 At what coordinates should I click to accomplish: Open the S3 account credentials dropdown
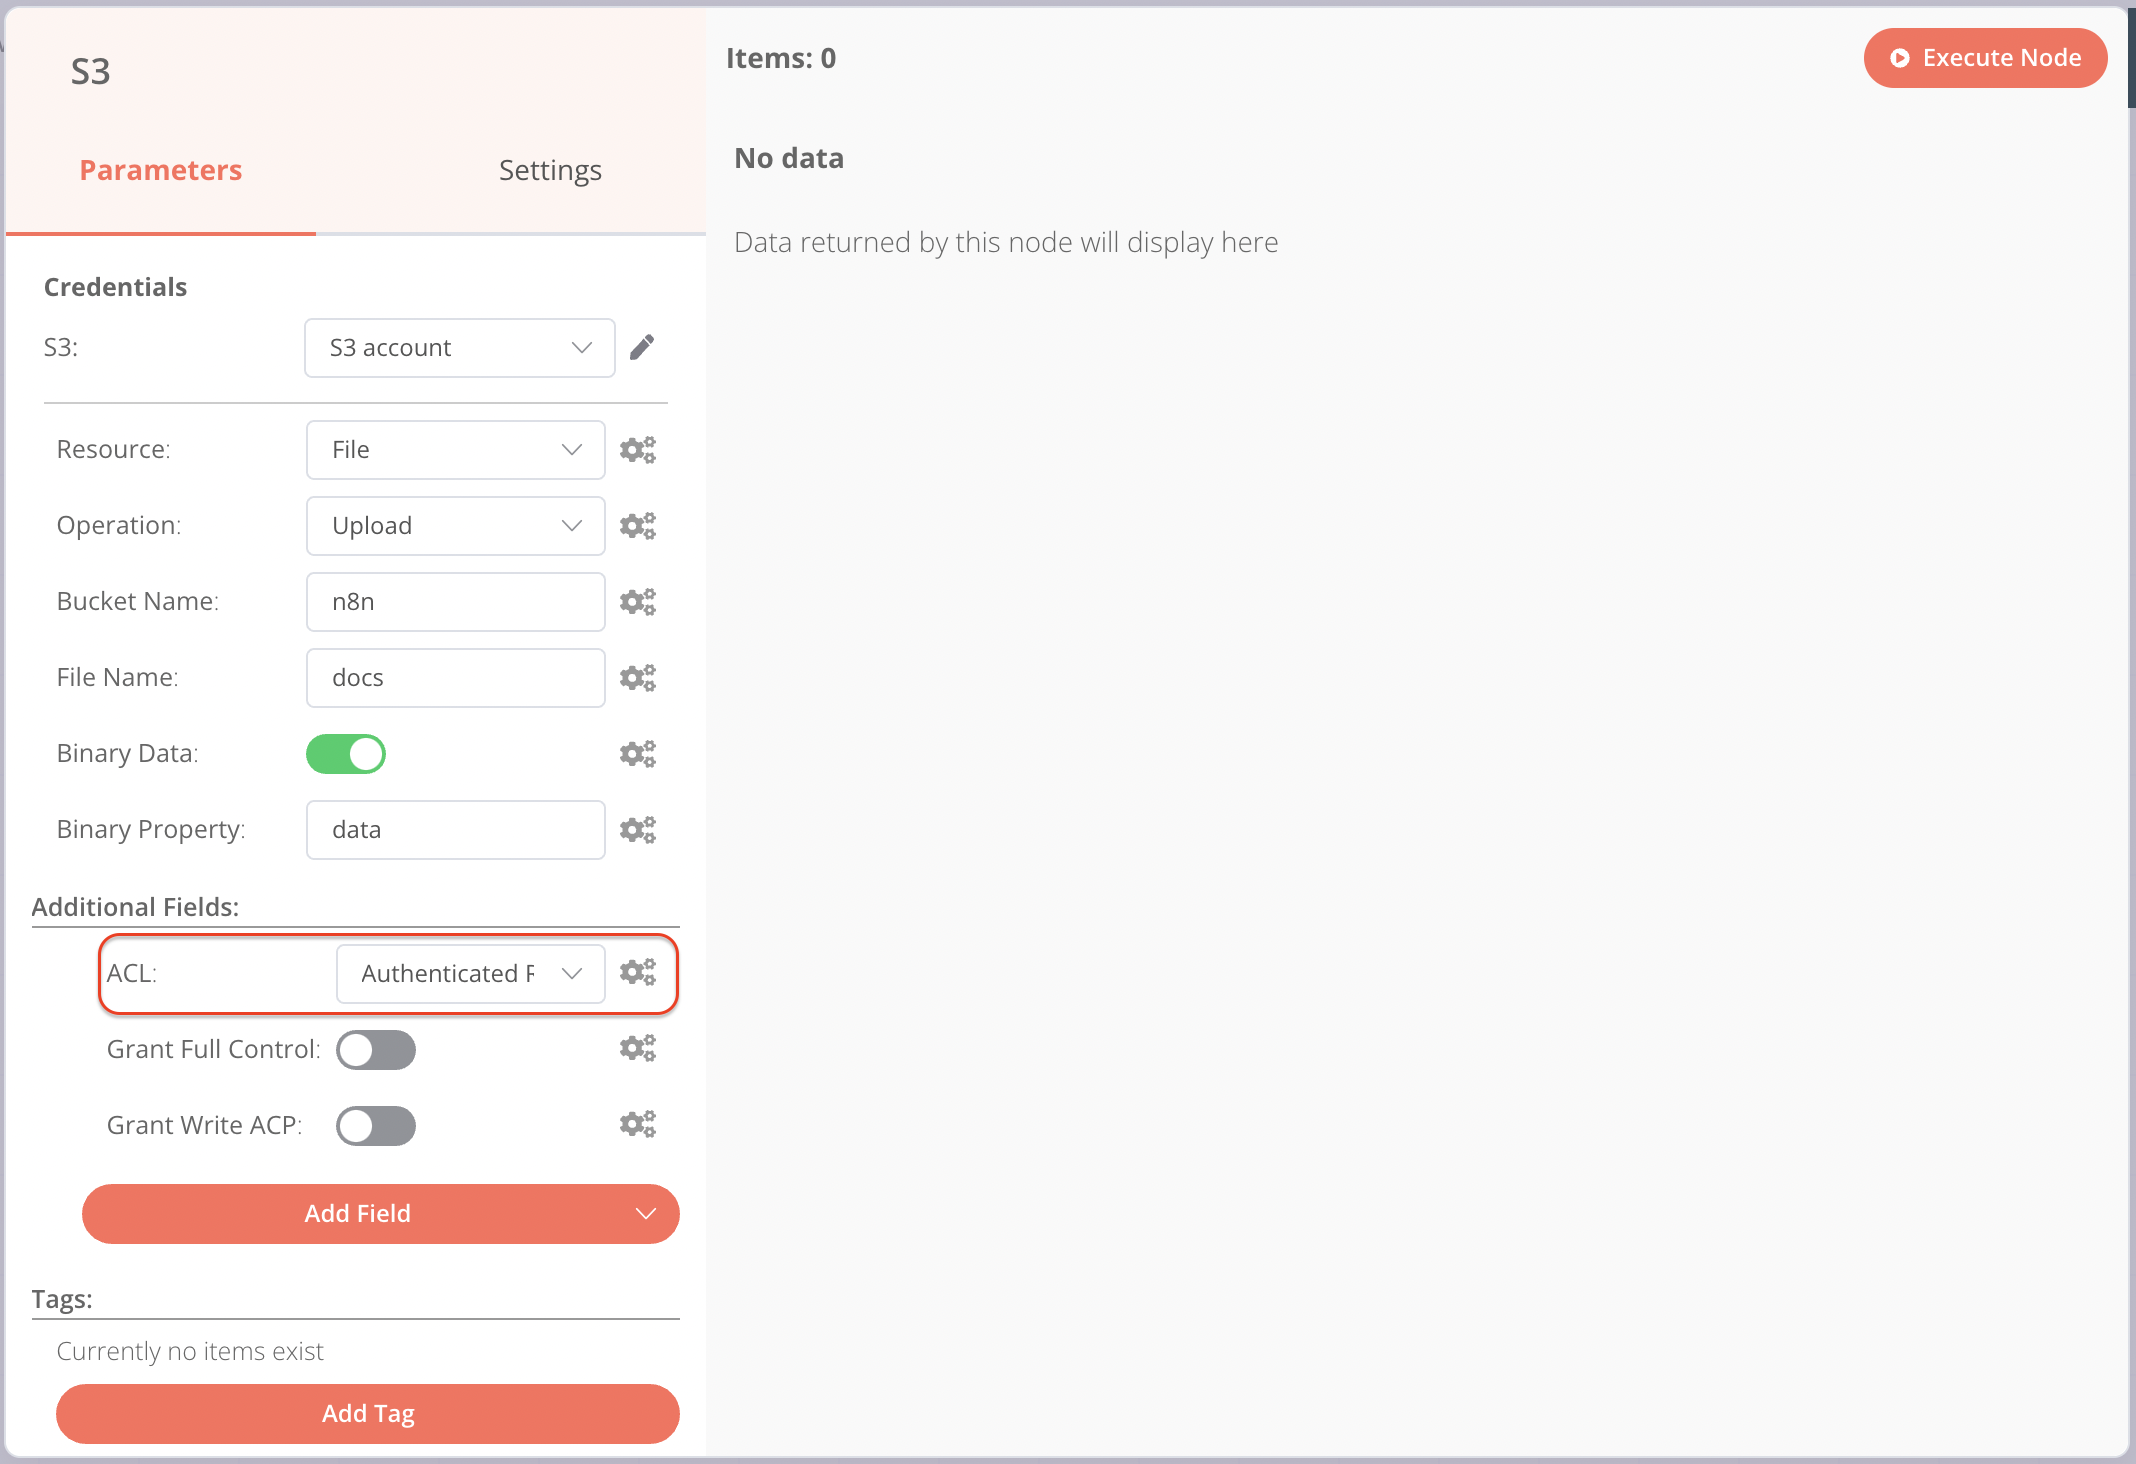[x=459, y=347]
